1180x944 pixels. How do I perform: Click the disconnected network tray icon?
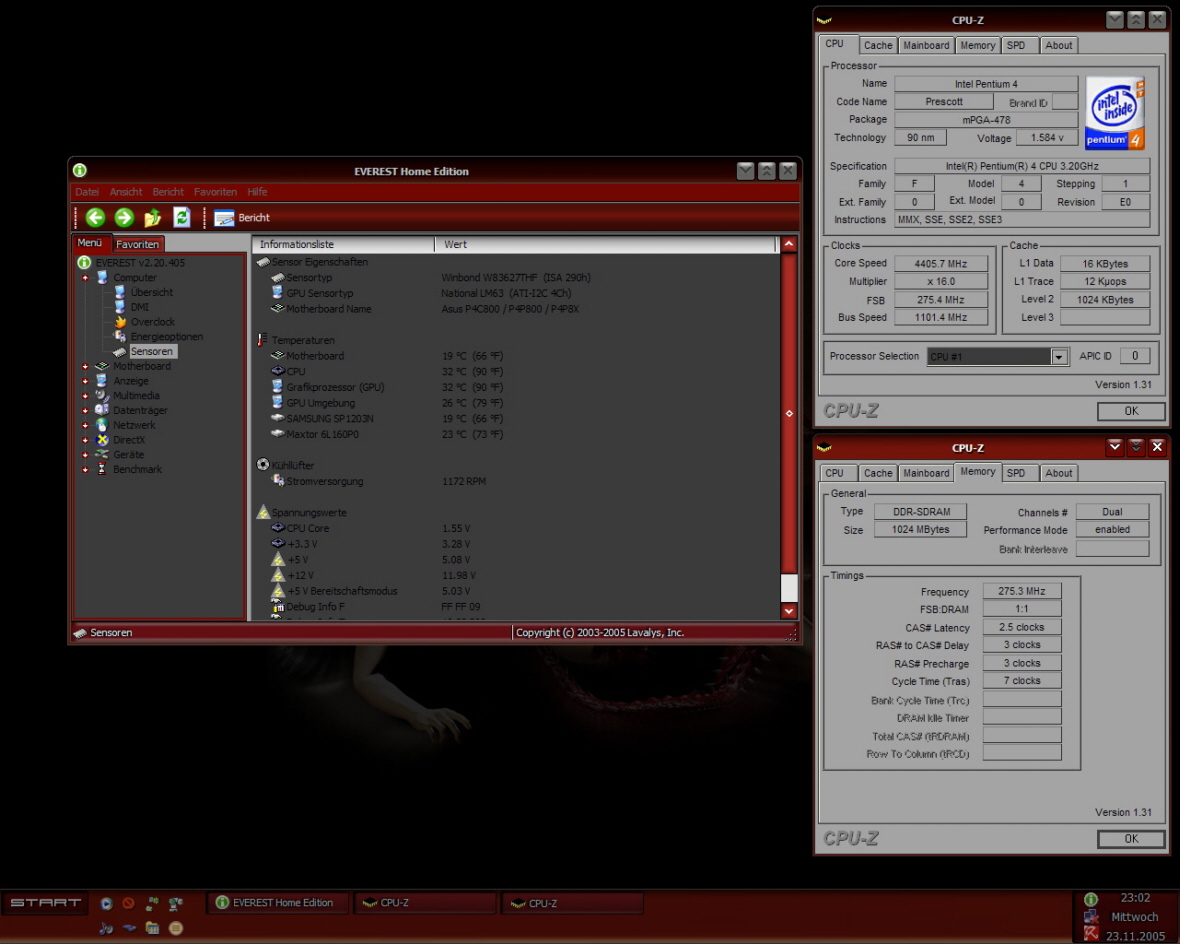point(1090,917)
